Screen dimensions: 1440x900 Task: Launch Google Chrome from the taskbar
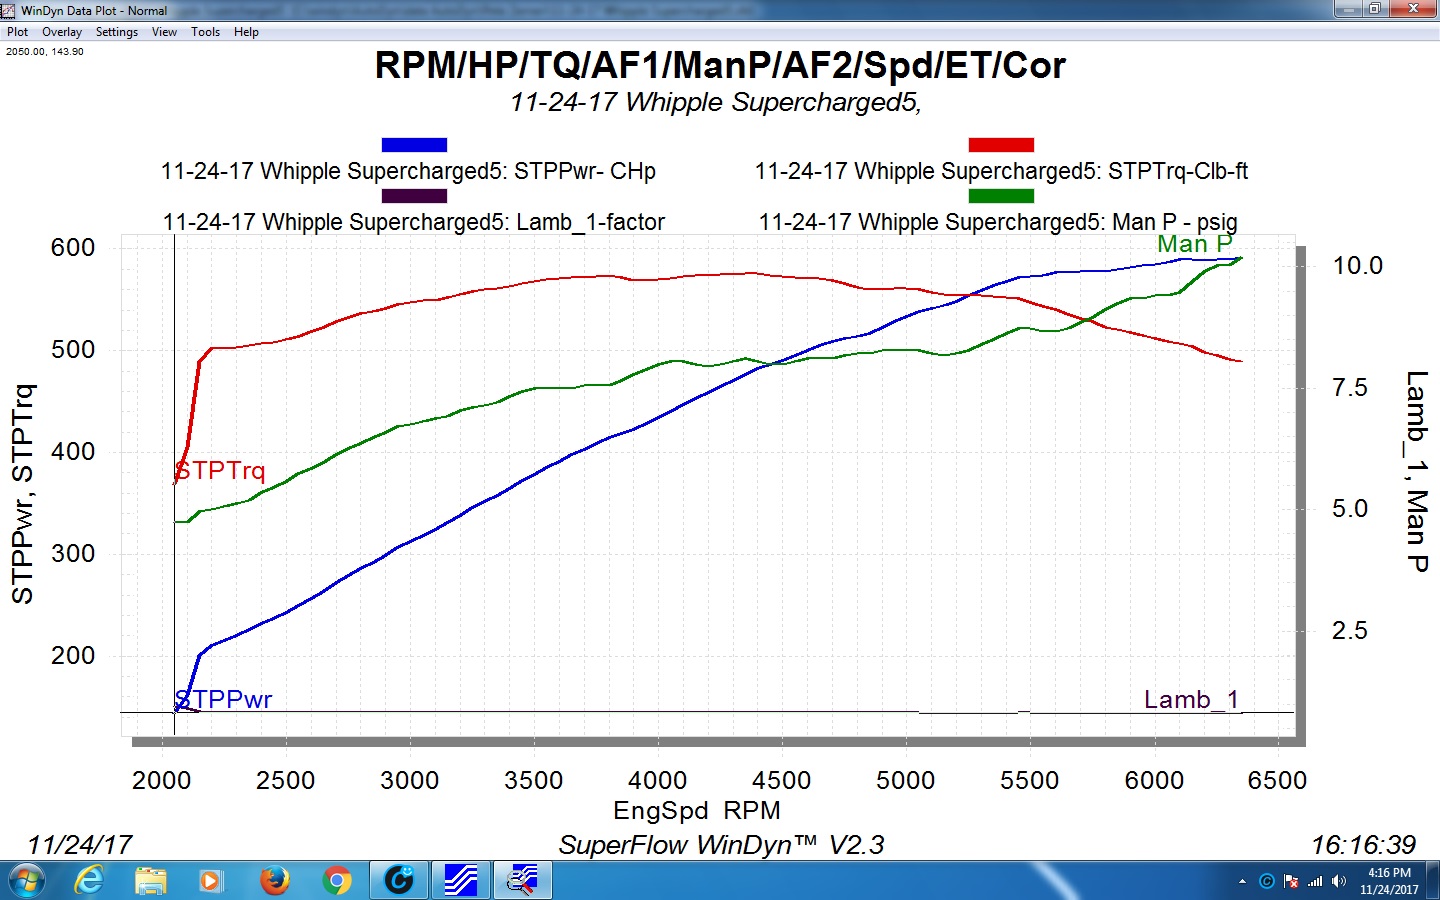(x=337, y=881)
